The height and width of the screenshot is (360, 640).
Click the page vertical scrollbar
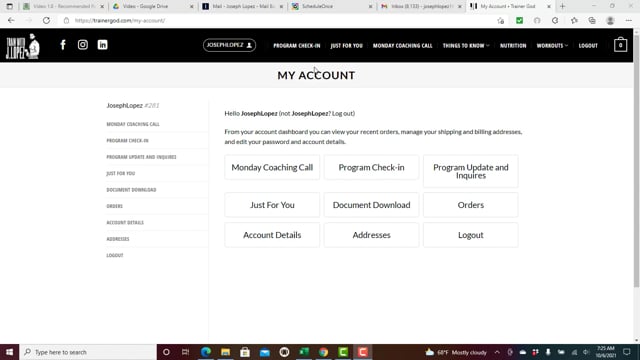636,161
